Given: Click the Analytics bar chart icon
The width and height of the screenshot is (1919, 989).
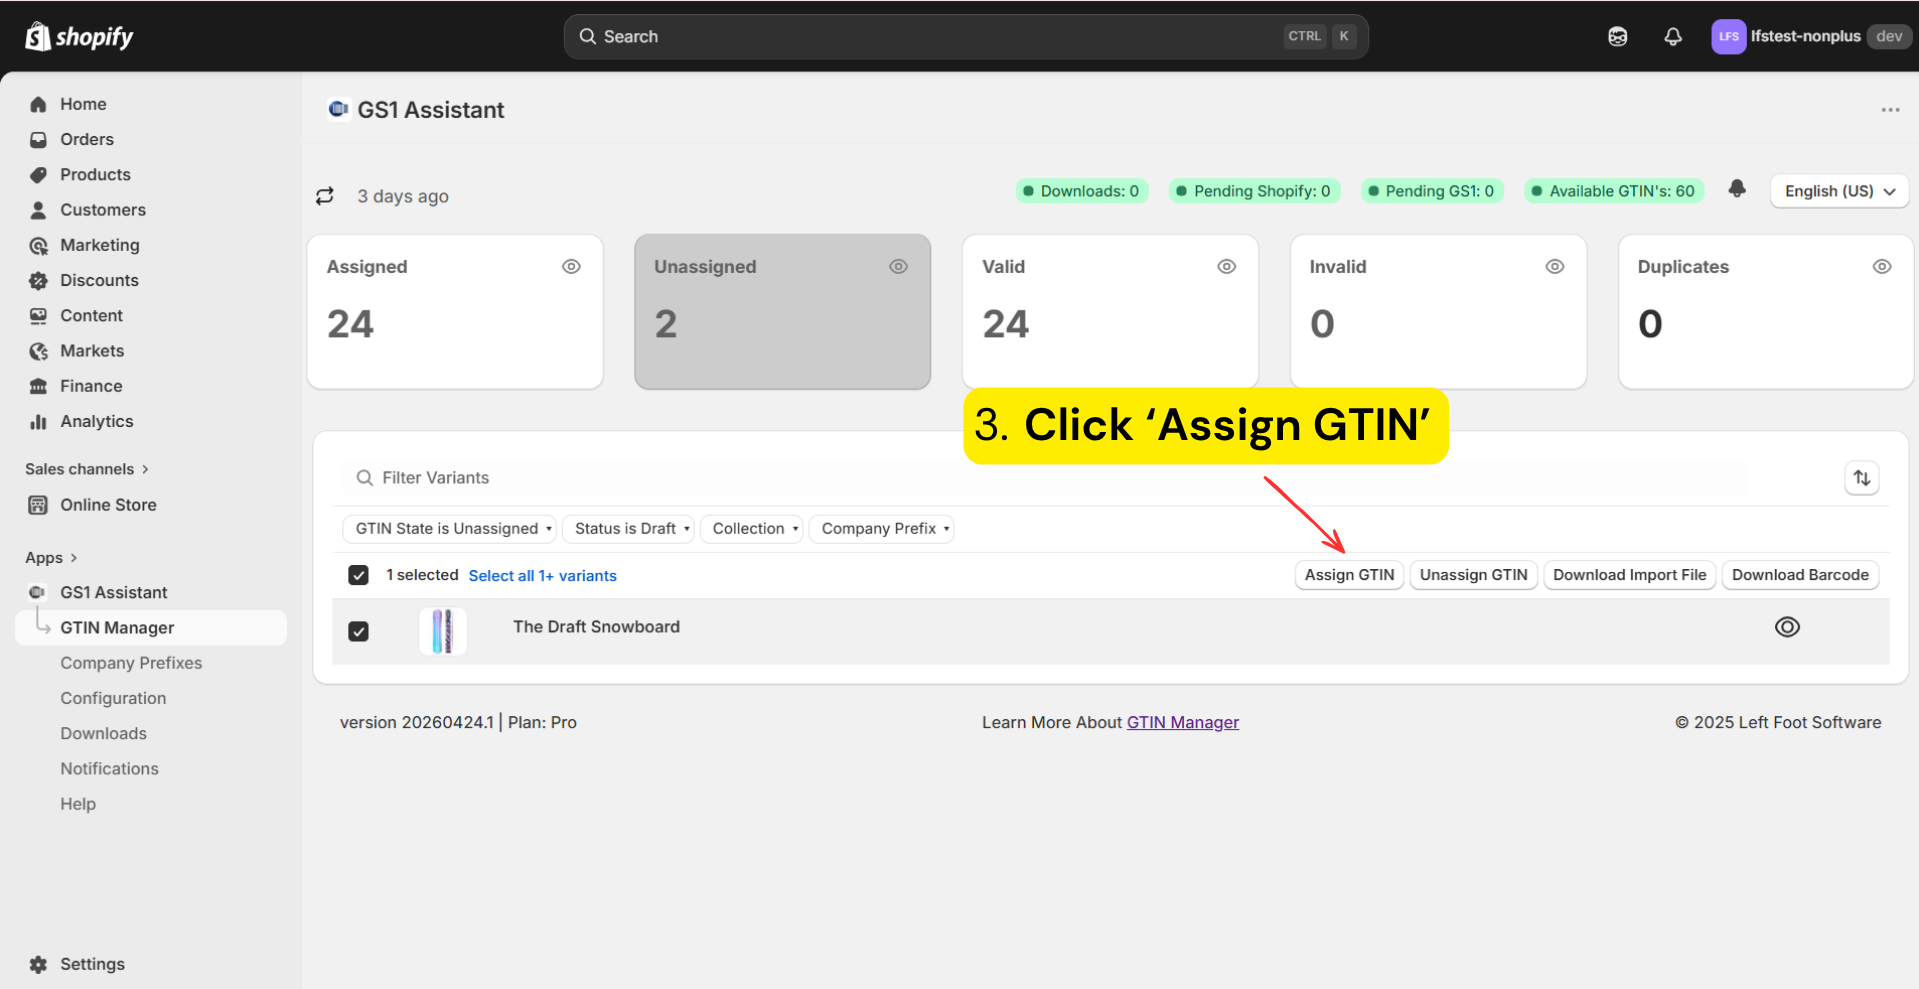Looking at the screenshot, I should click(38, 421).
